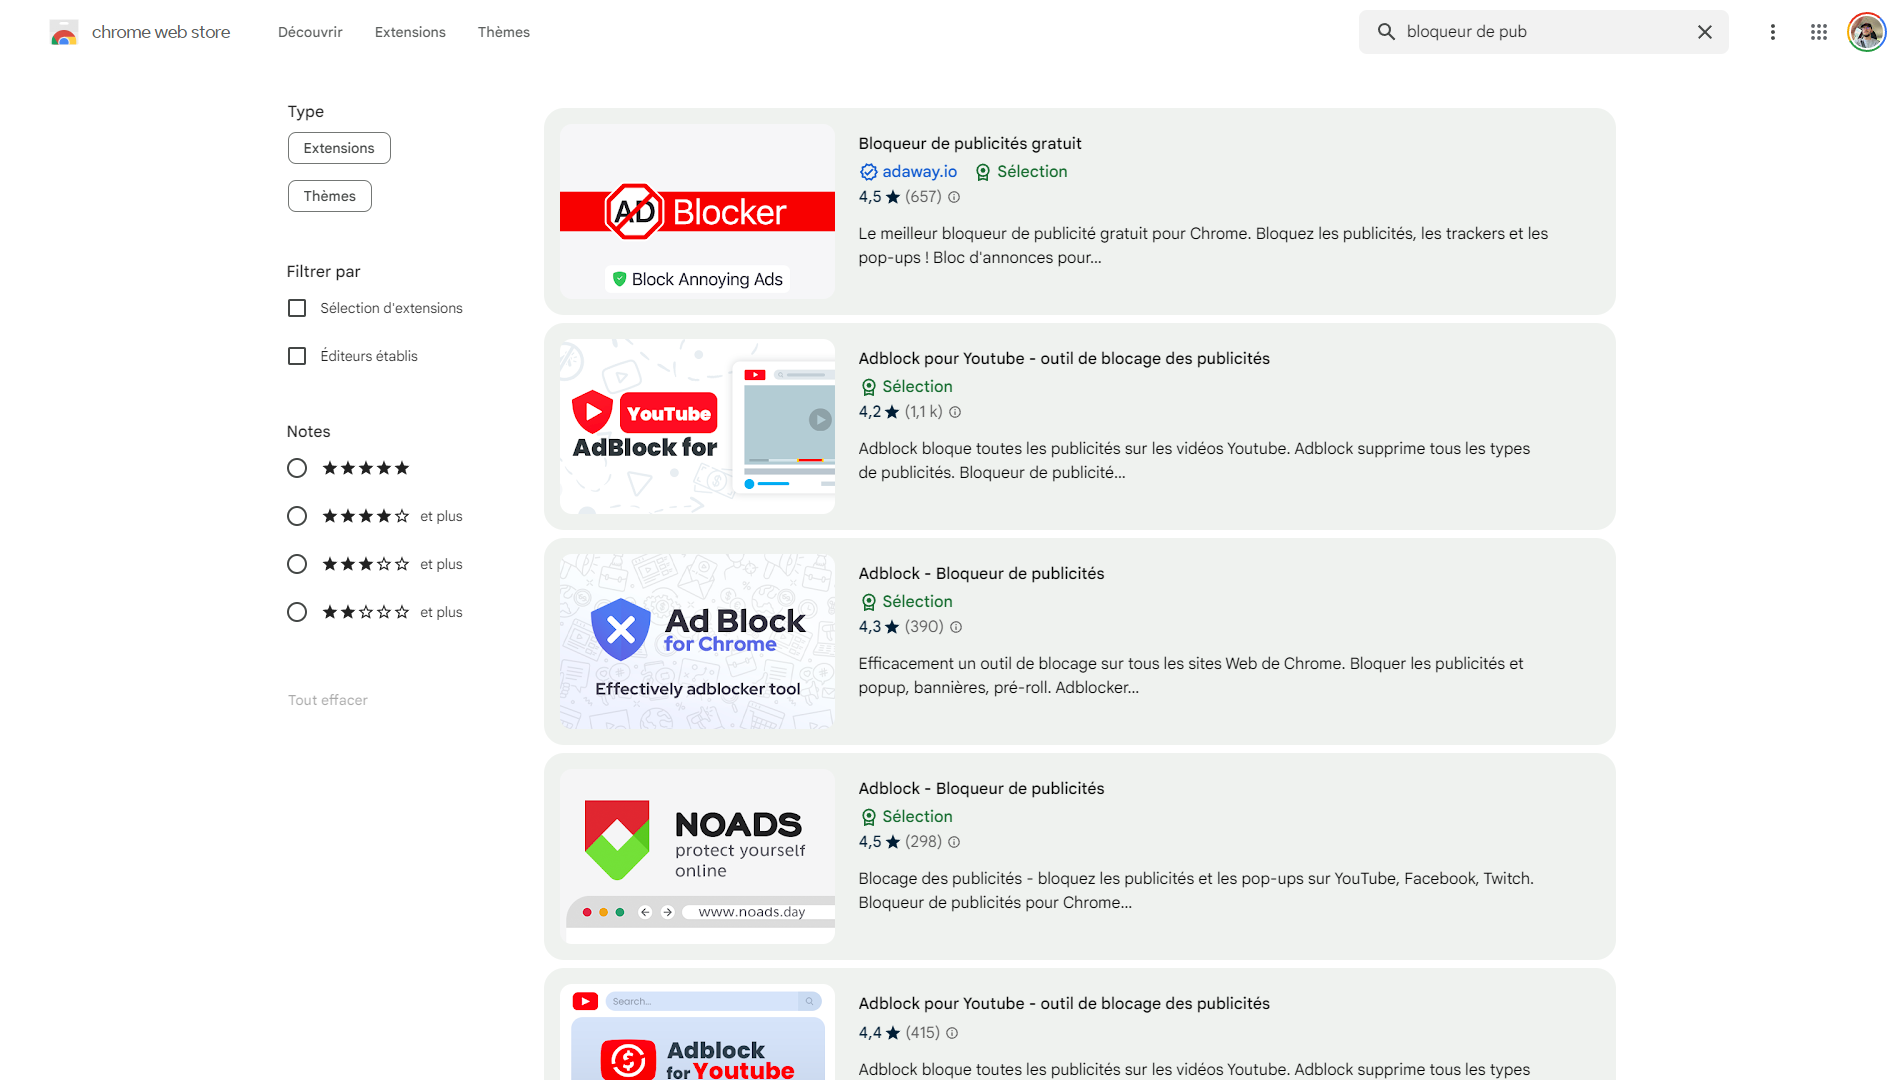
Task: Click the Sélection badge on Adblock pour Youtube
Action: 906,386
